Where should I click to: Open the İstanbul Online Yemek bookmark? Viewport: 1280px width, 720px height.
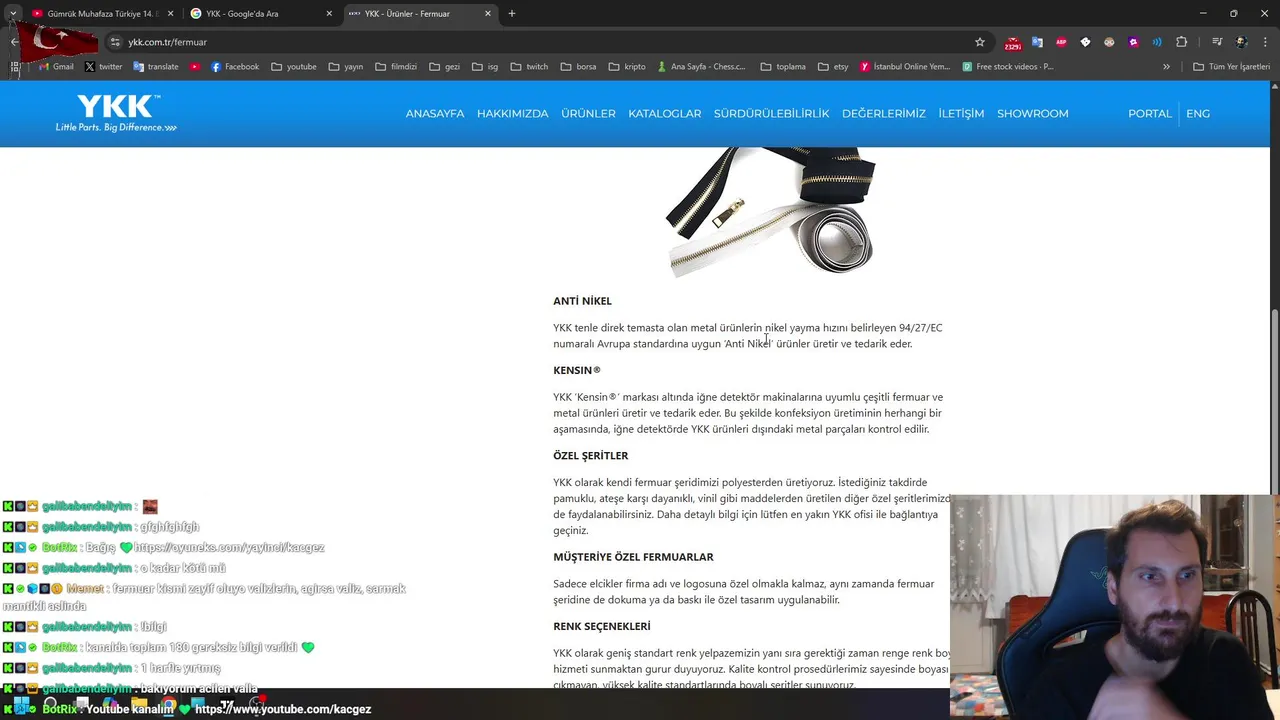pyautogui.click(x=905, y=67)
